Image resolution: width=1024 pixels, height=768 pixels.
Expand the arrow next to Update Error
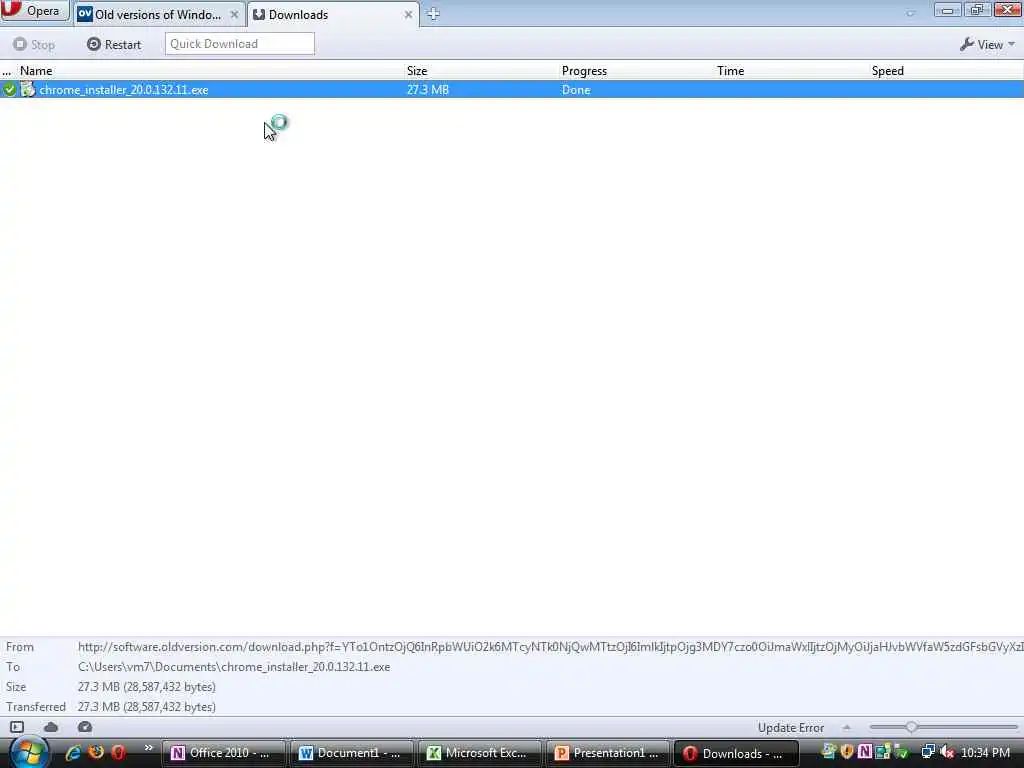coord(846,727)
